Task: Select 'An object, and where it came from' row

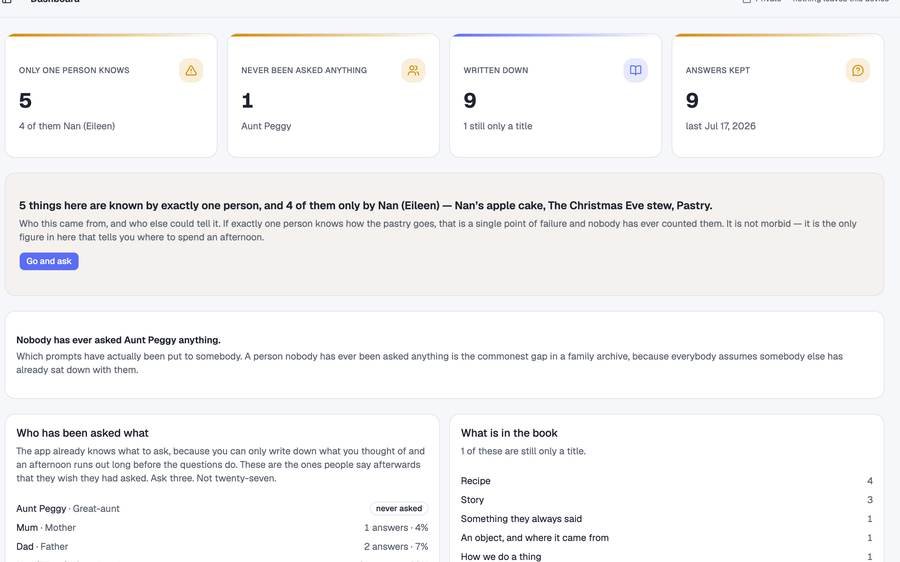Action: tap(667, 537)
